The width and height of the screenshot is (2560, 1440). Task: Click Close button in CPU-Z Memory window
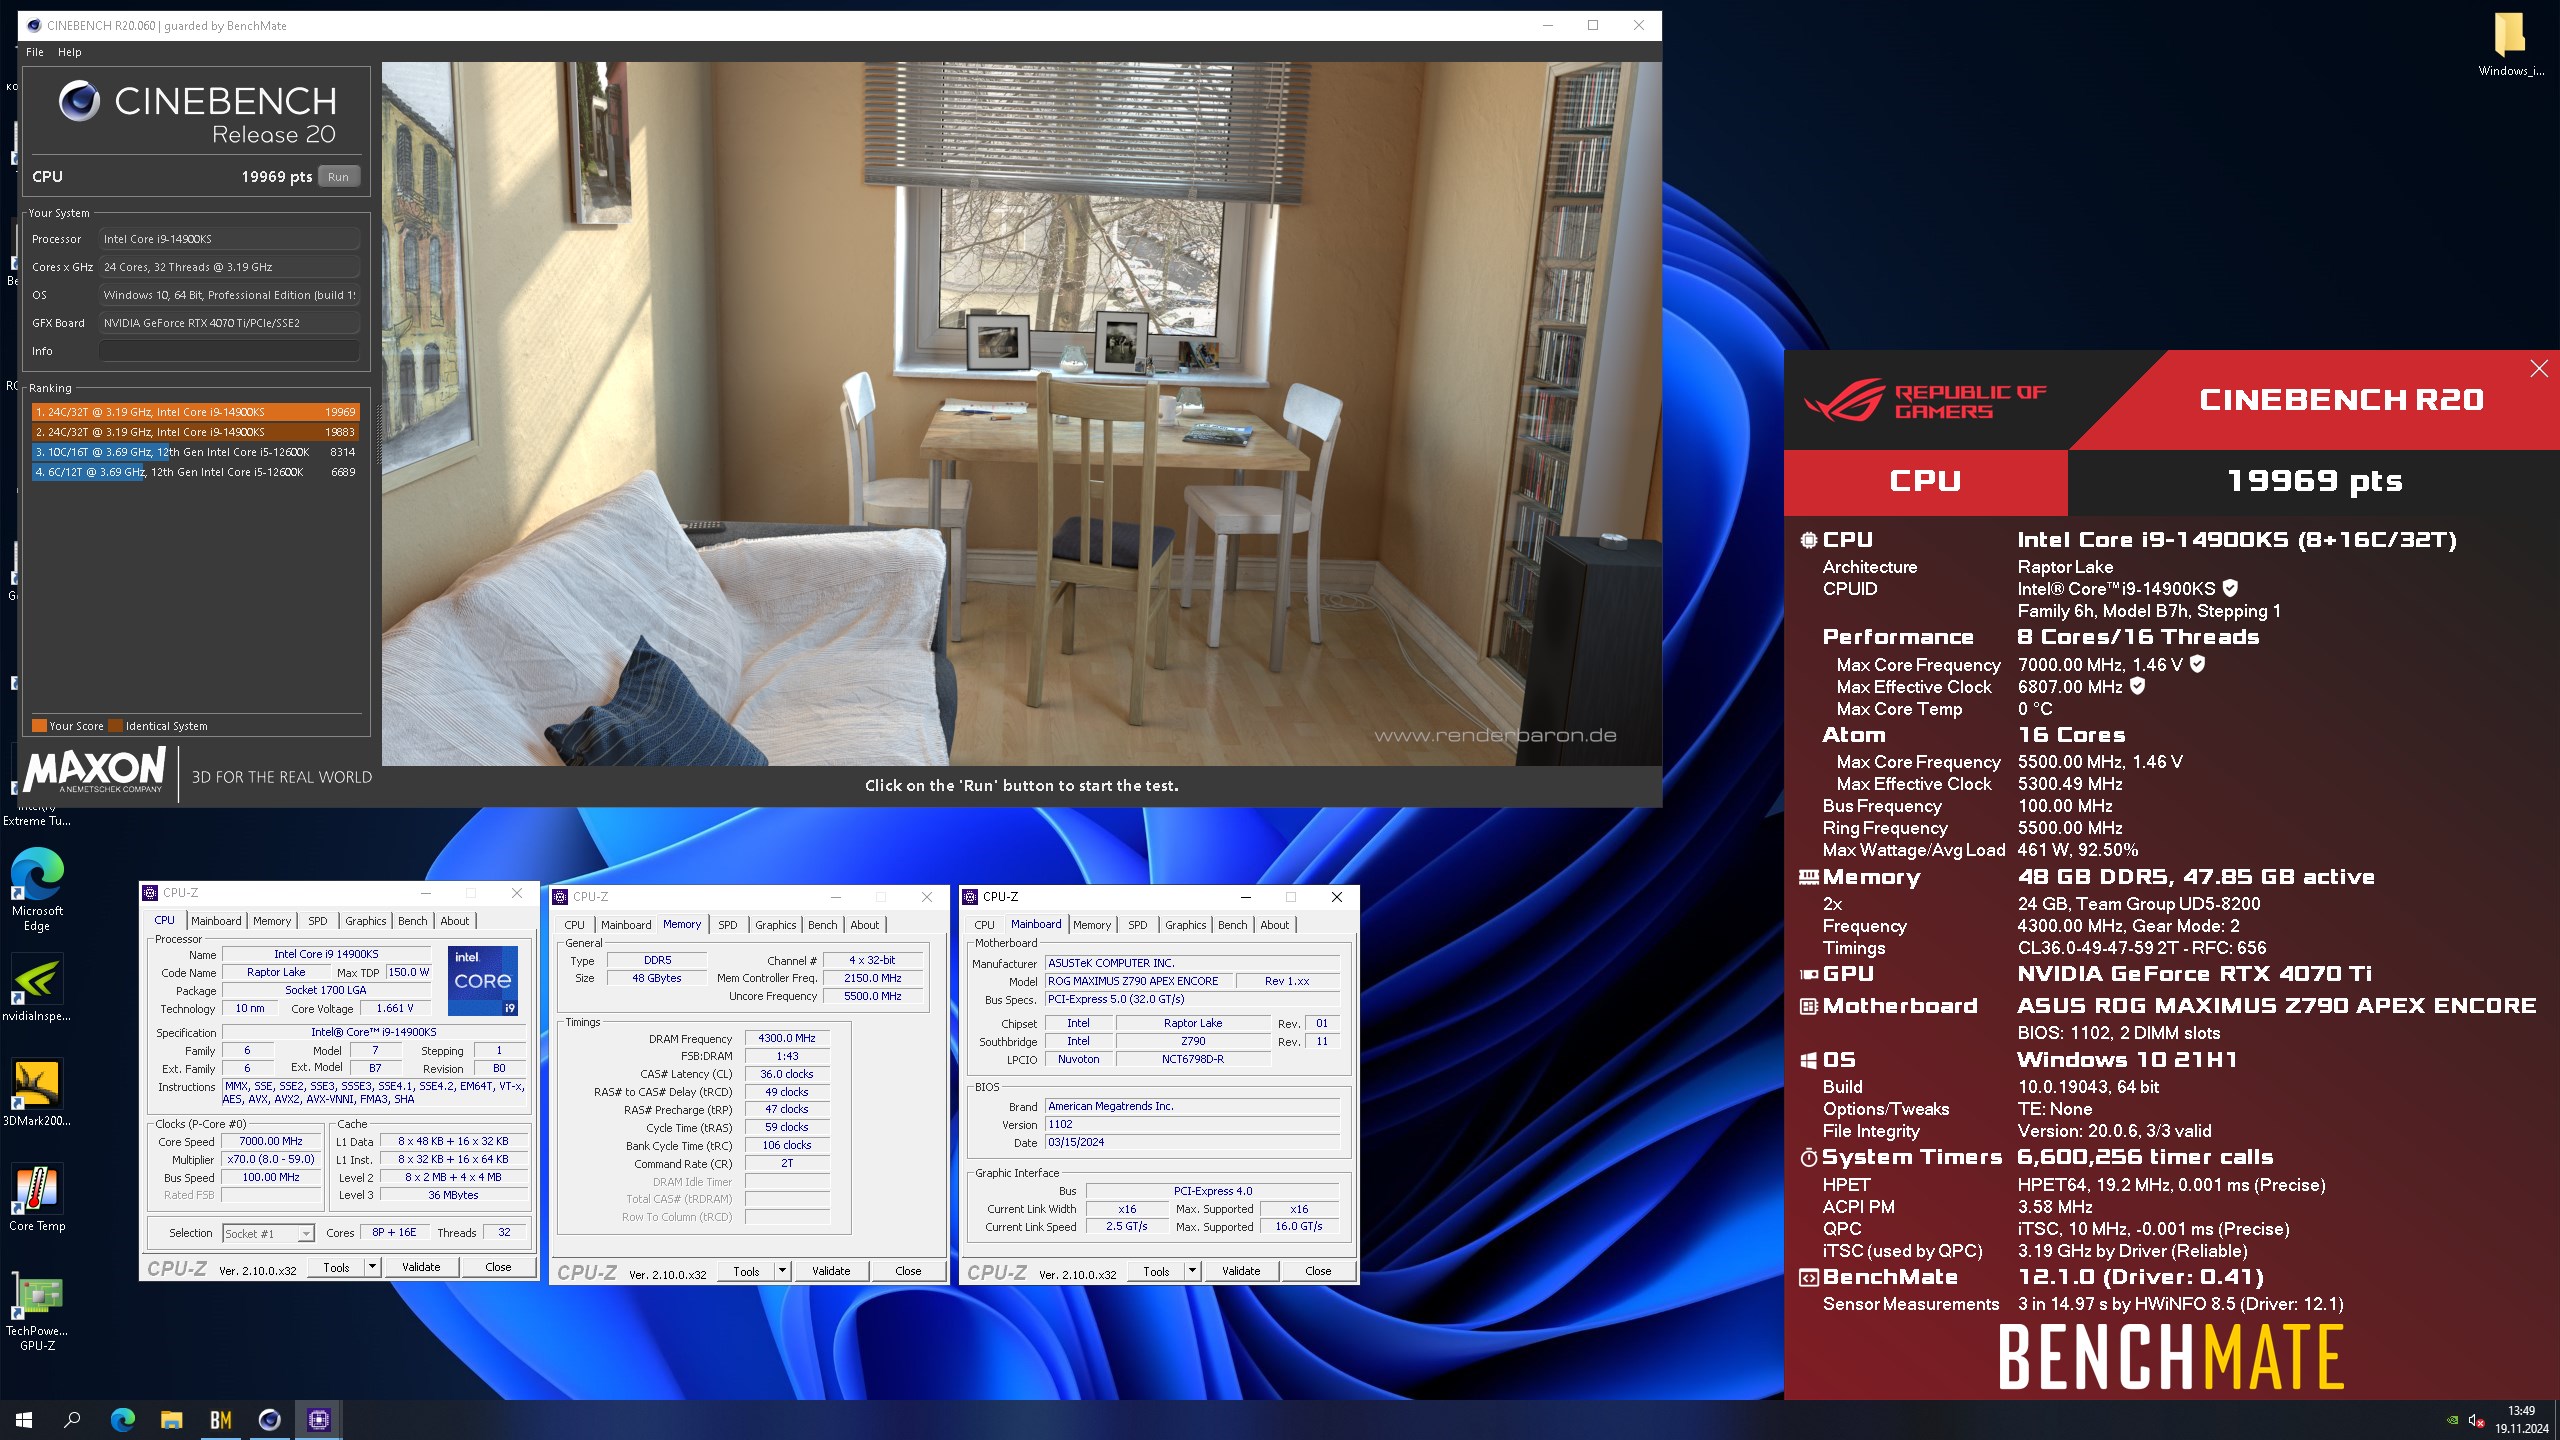pyautogui.click(x=908, y=1271)
